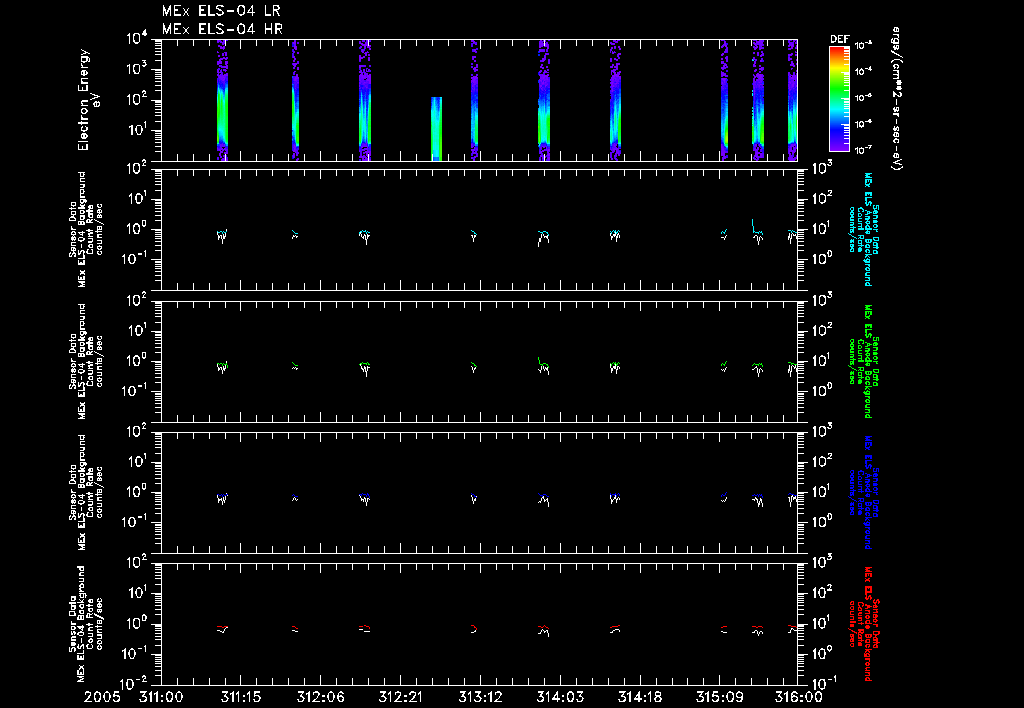Click the '313:12' time axis label
Image resolution: width=1024 pixels, height=708 pixels.
479,697
